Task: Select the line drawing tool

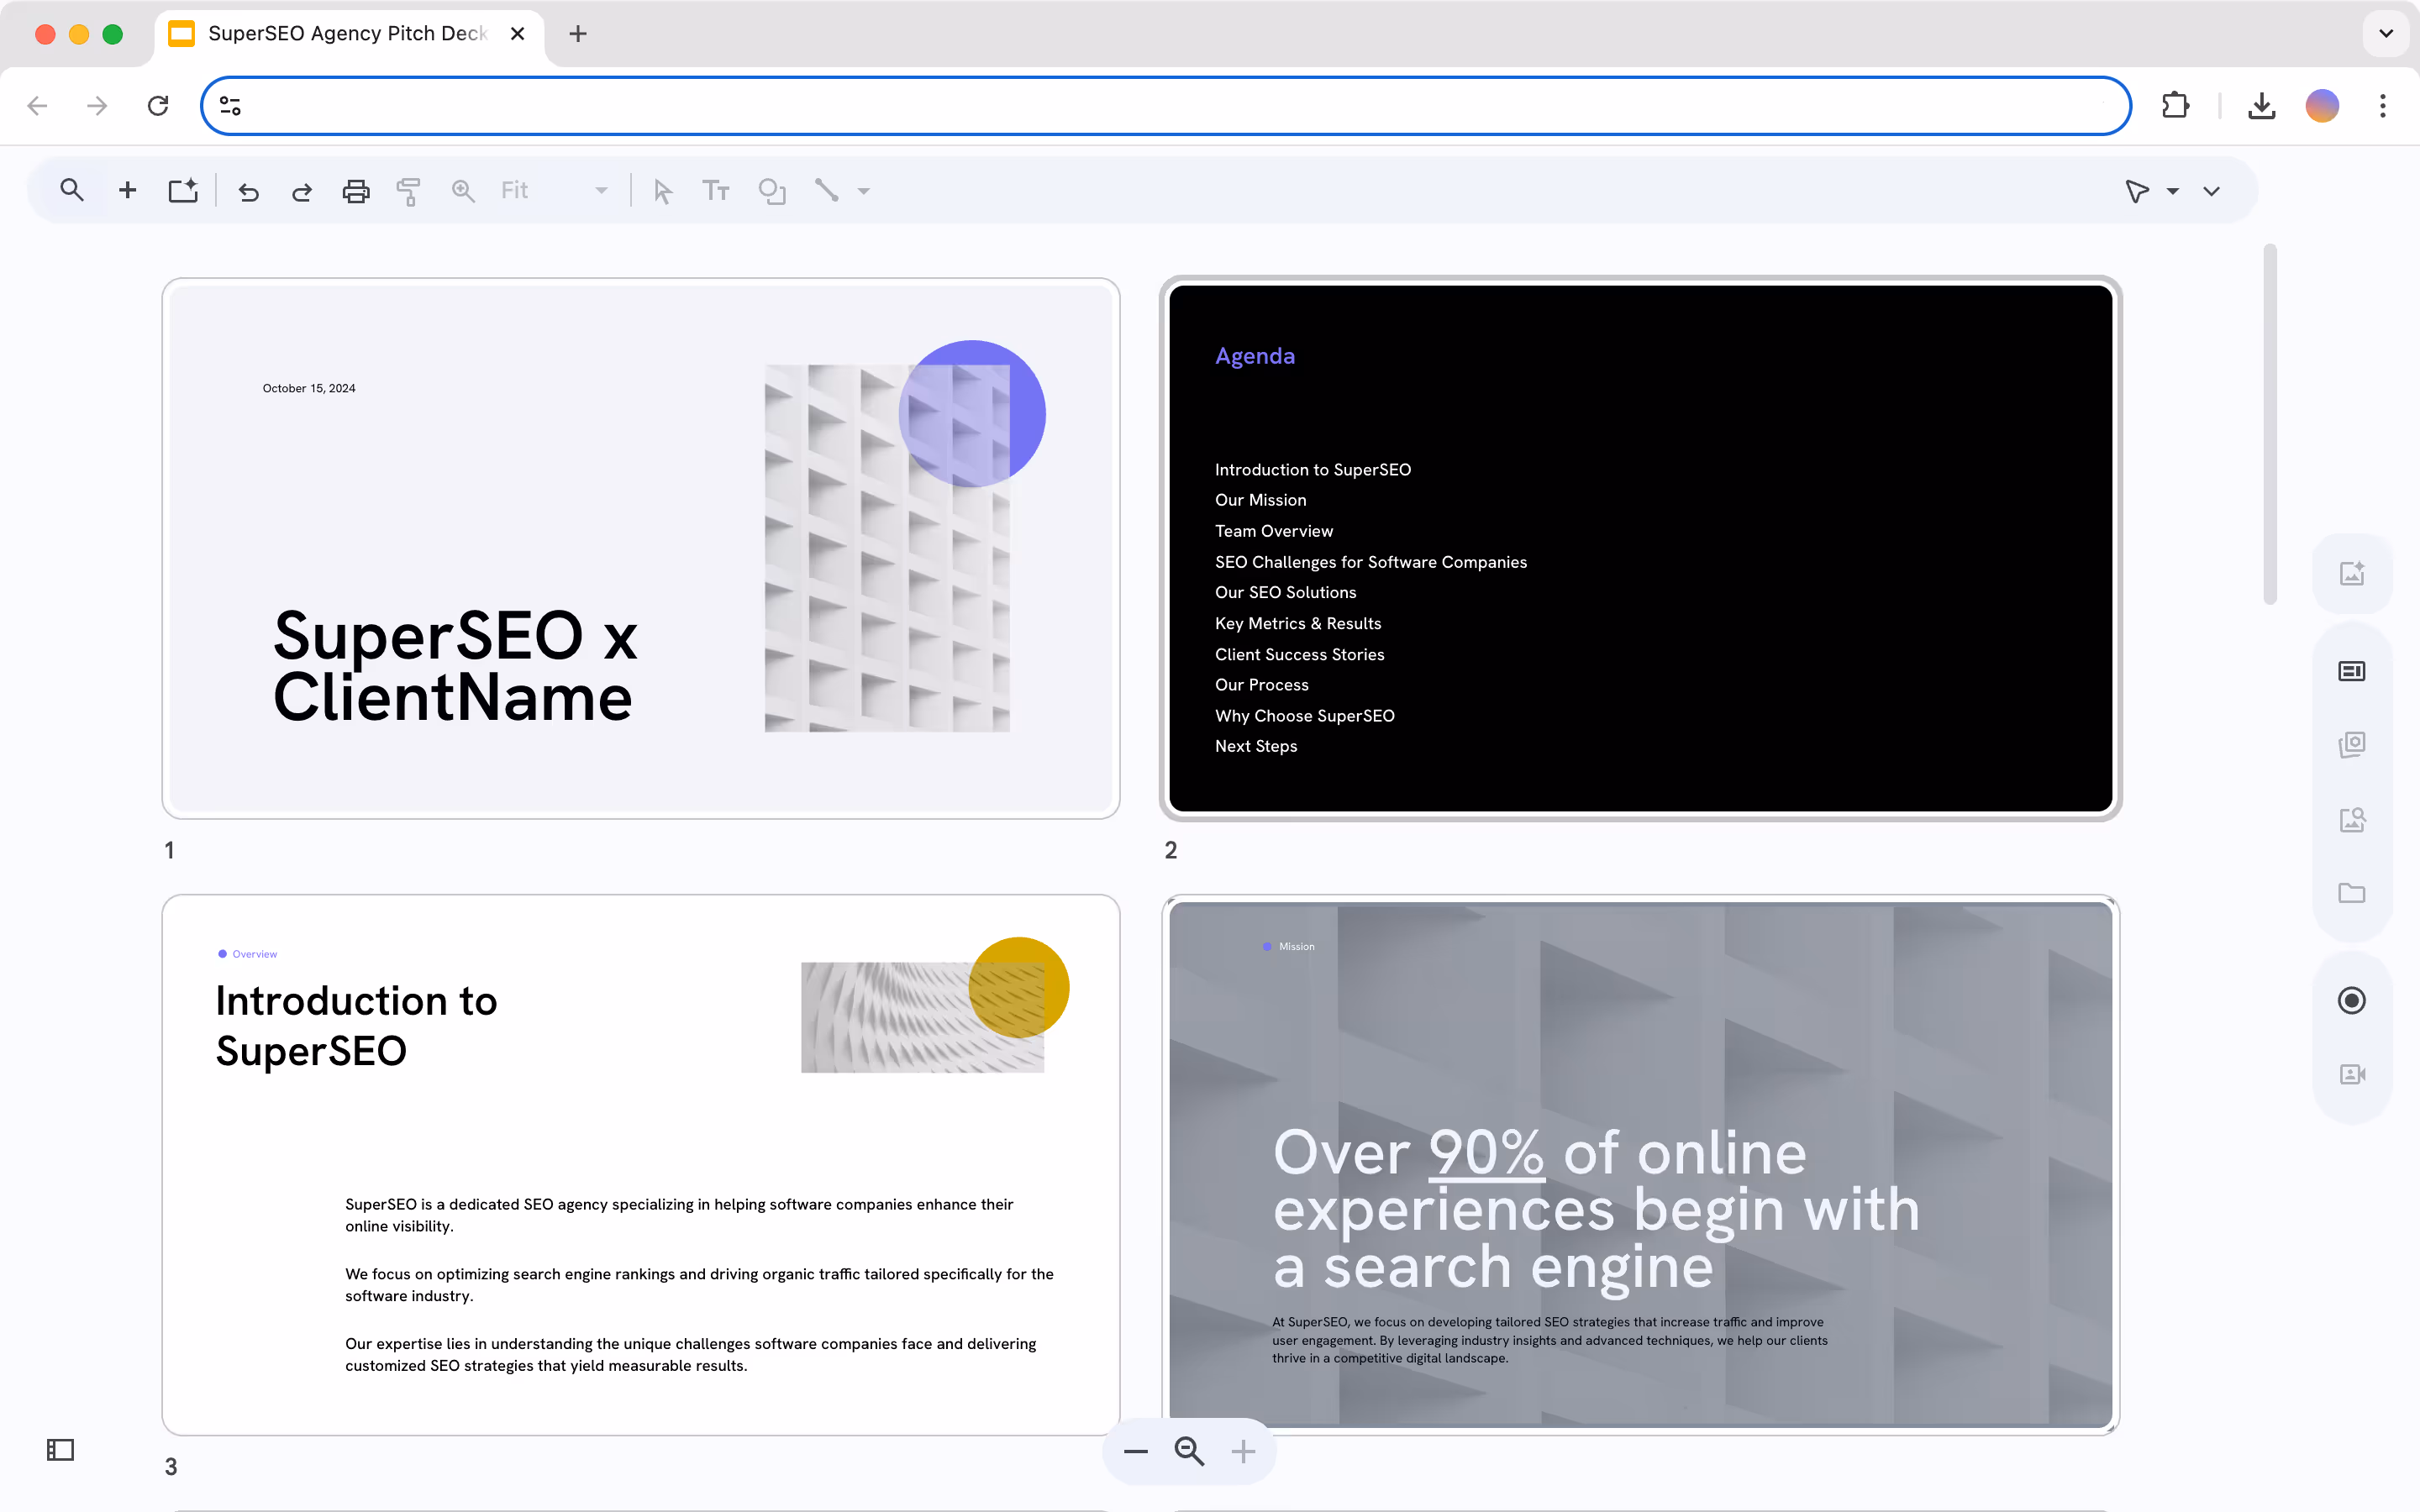Action: coord(828,190)
